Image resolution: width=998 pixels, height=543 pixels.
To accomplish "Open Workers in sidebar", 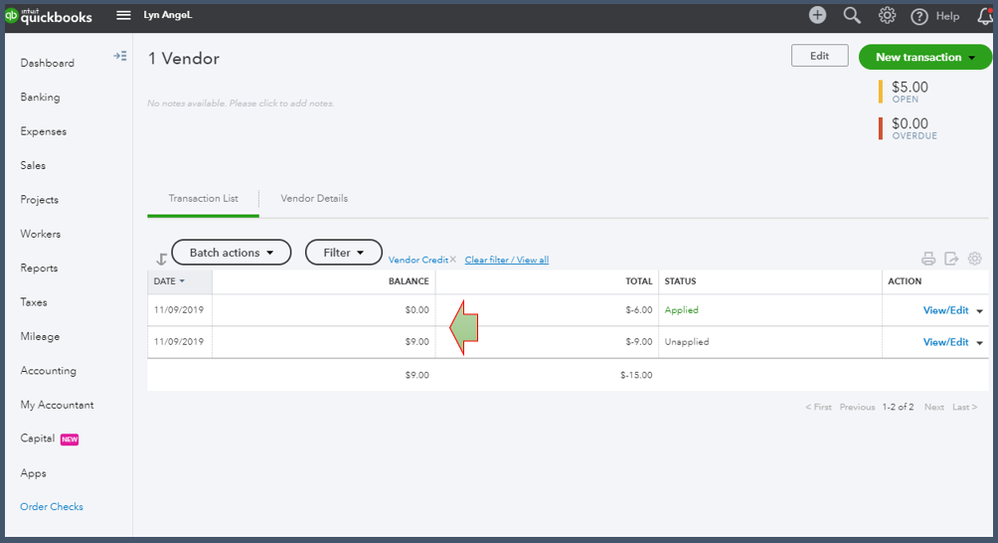I will (40, 234).
